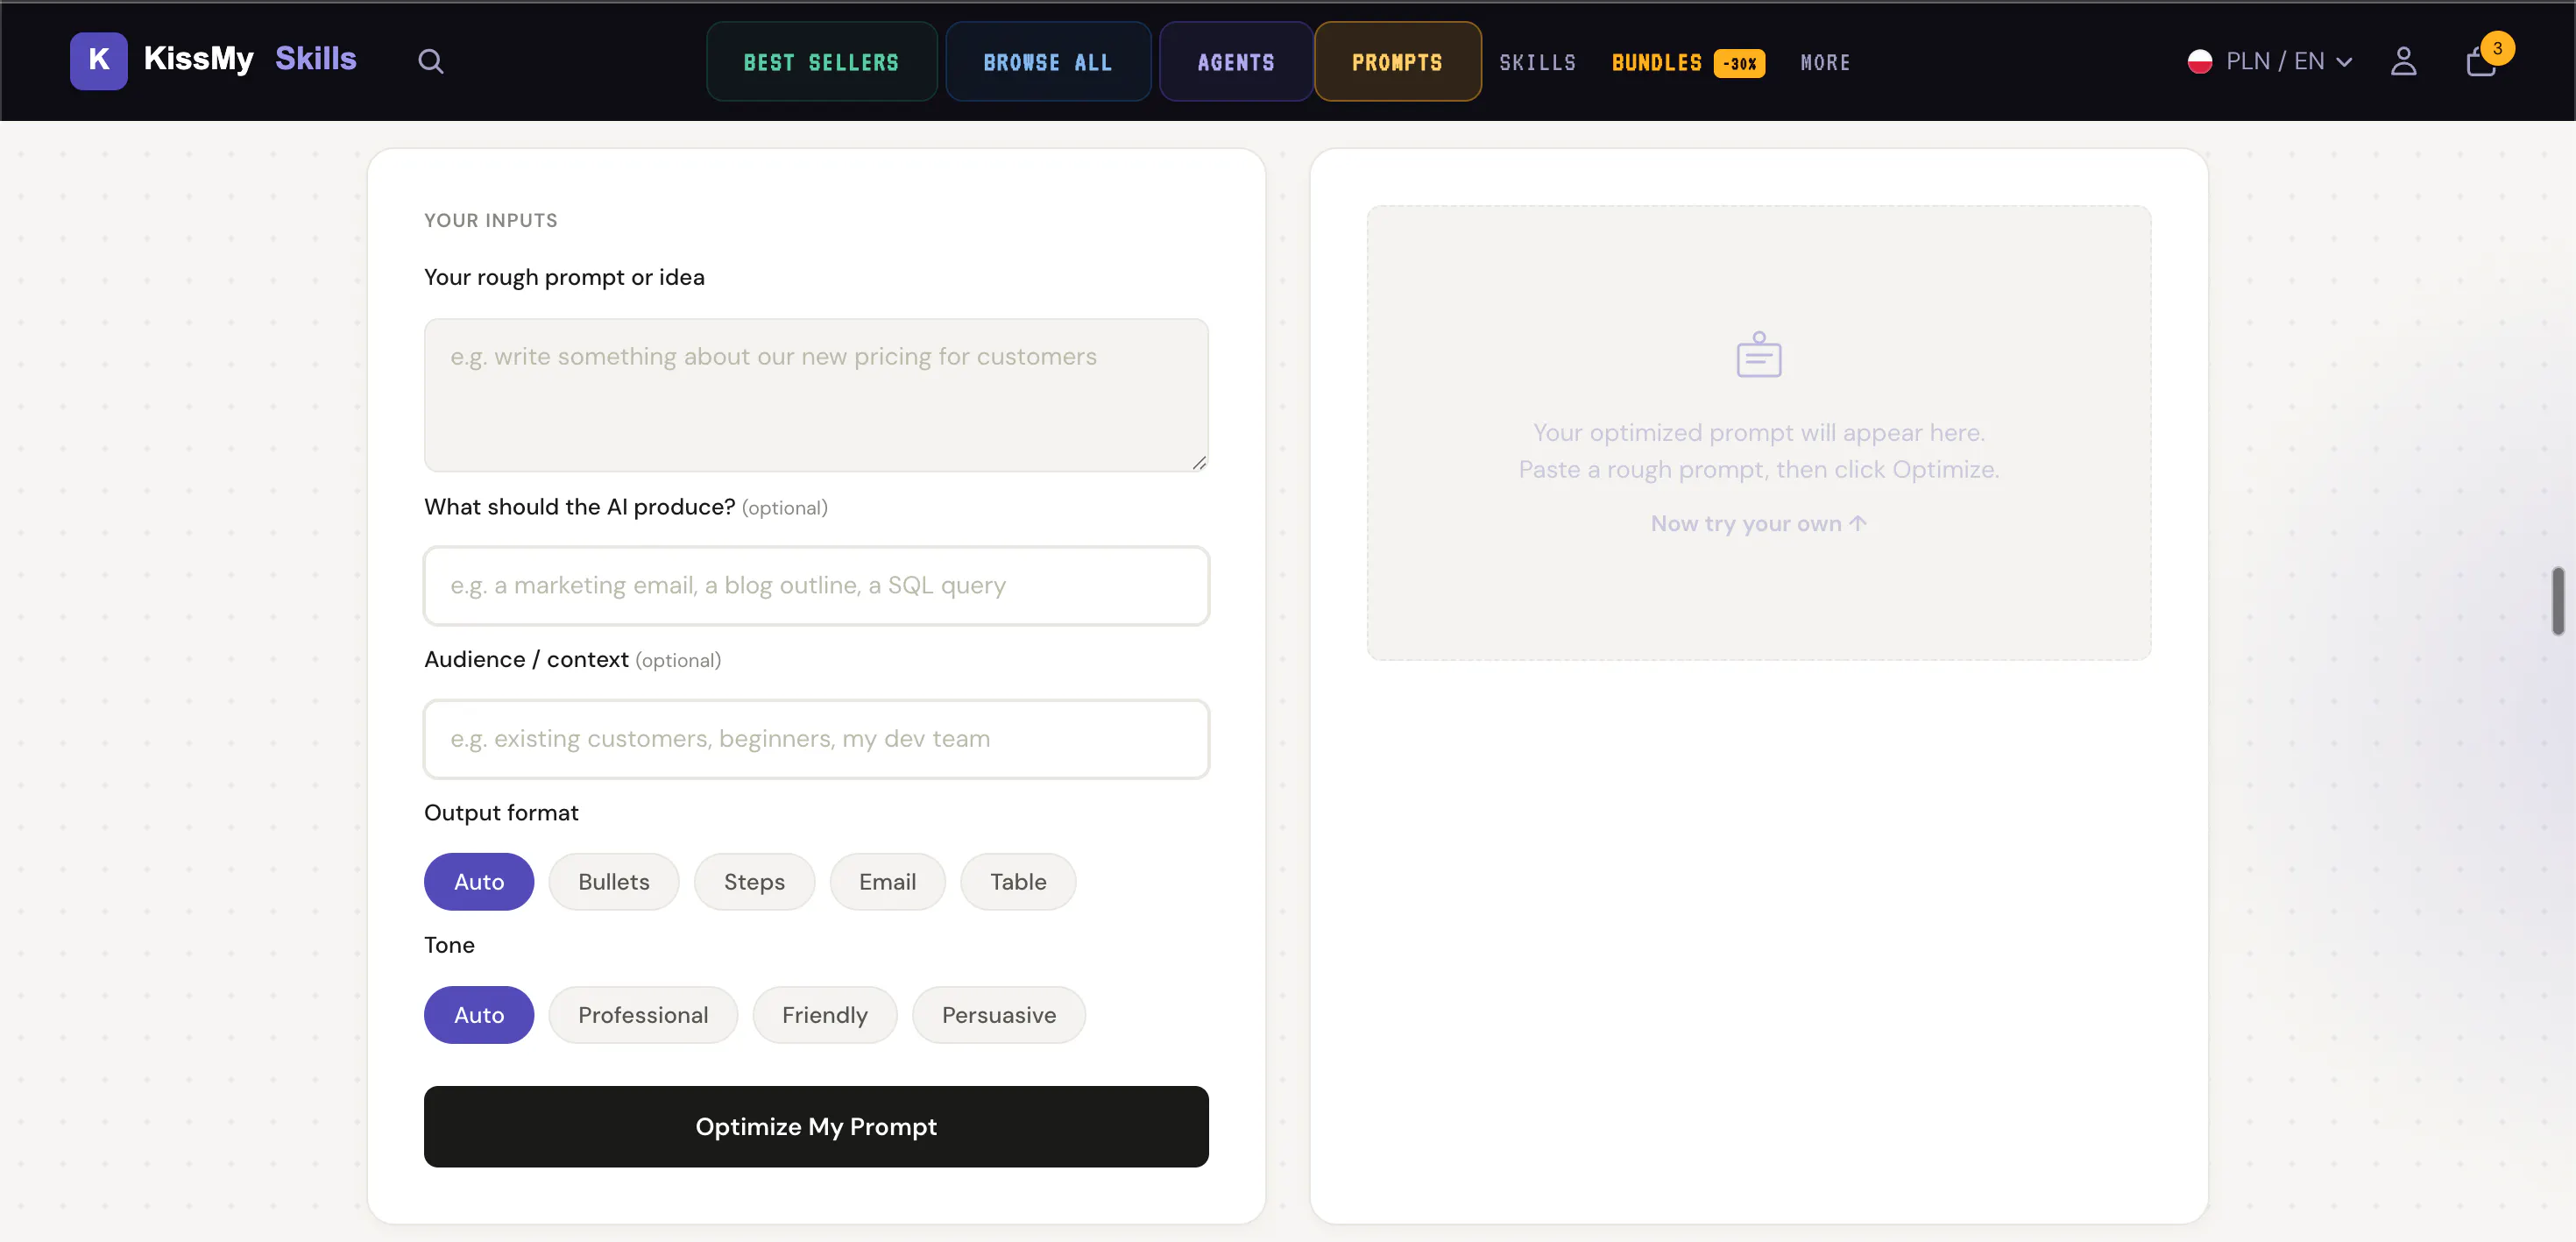Select Email output format
Image resolution: width=2576 pixels, height=1242 pixels.
(x=887, y=882)
